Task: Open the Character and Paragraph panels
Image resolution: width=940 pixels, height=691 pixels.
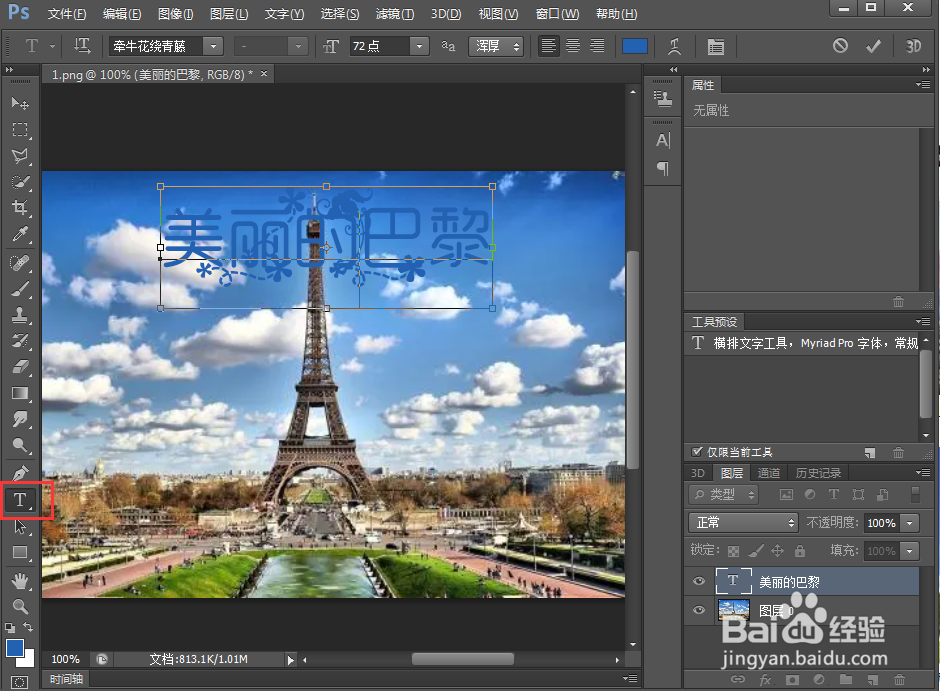Action: pyautogui.click(x=715, y=46)
